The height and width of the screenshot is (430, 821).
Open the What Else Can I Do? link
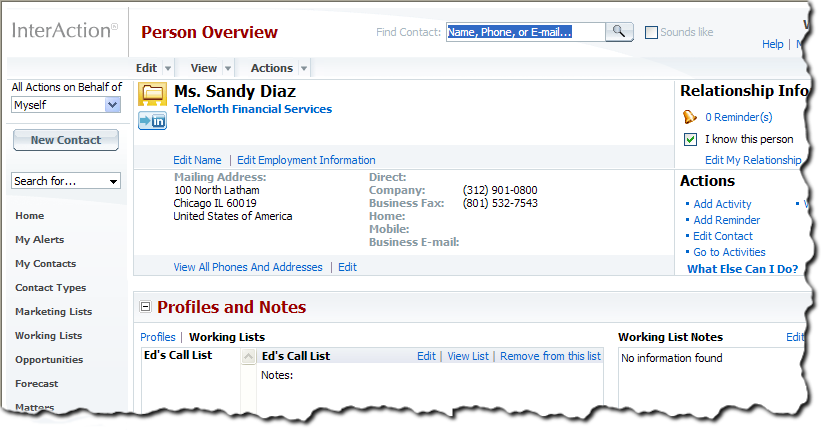[742, 269]
